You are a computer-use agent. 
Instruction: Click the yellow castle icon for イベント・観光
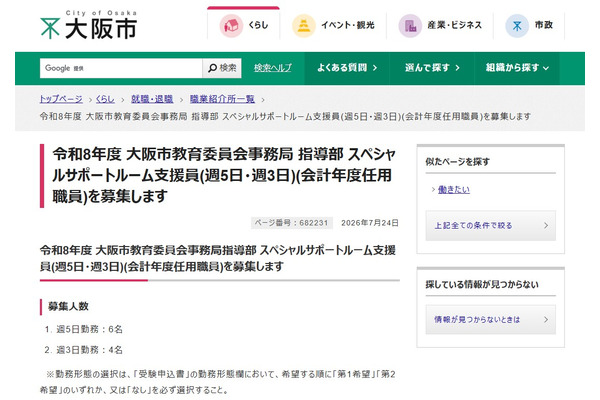pos(304,26)
